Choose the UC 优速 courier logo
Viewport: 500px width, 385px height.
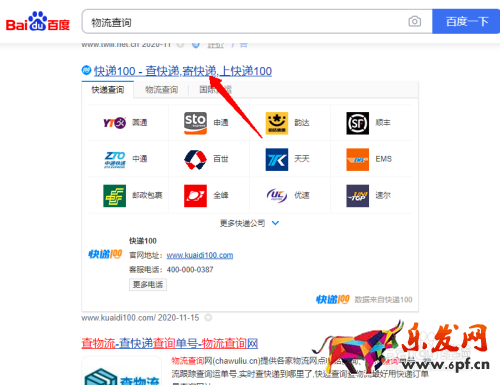tap(277, 196)
